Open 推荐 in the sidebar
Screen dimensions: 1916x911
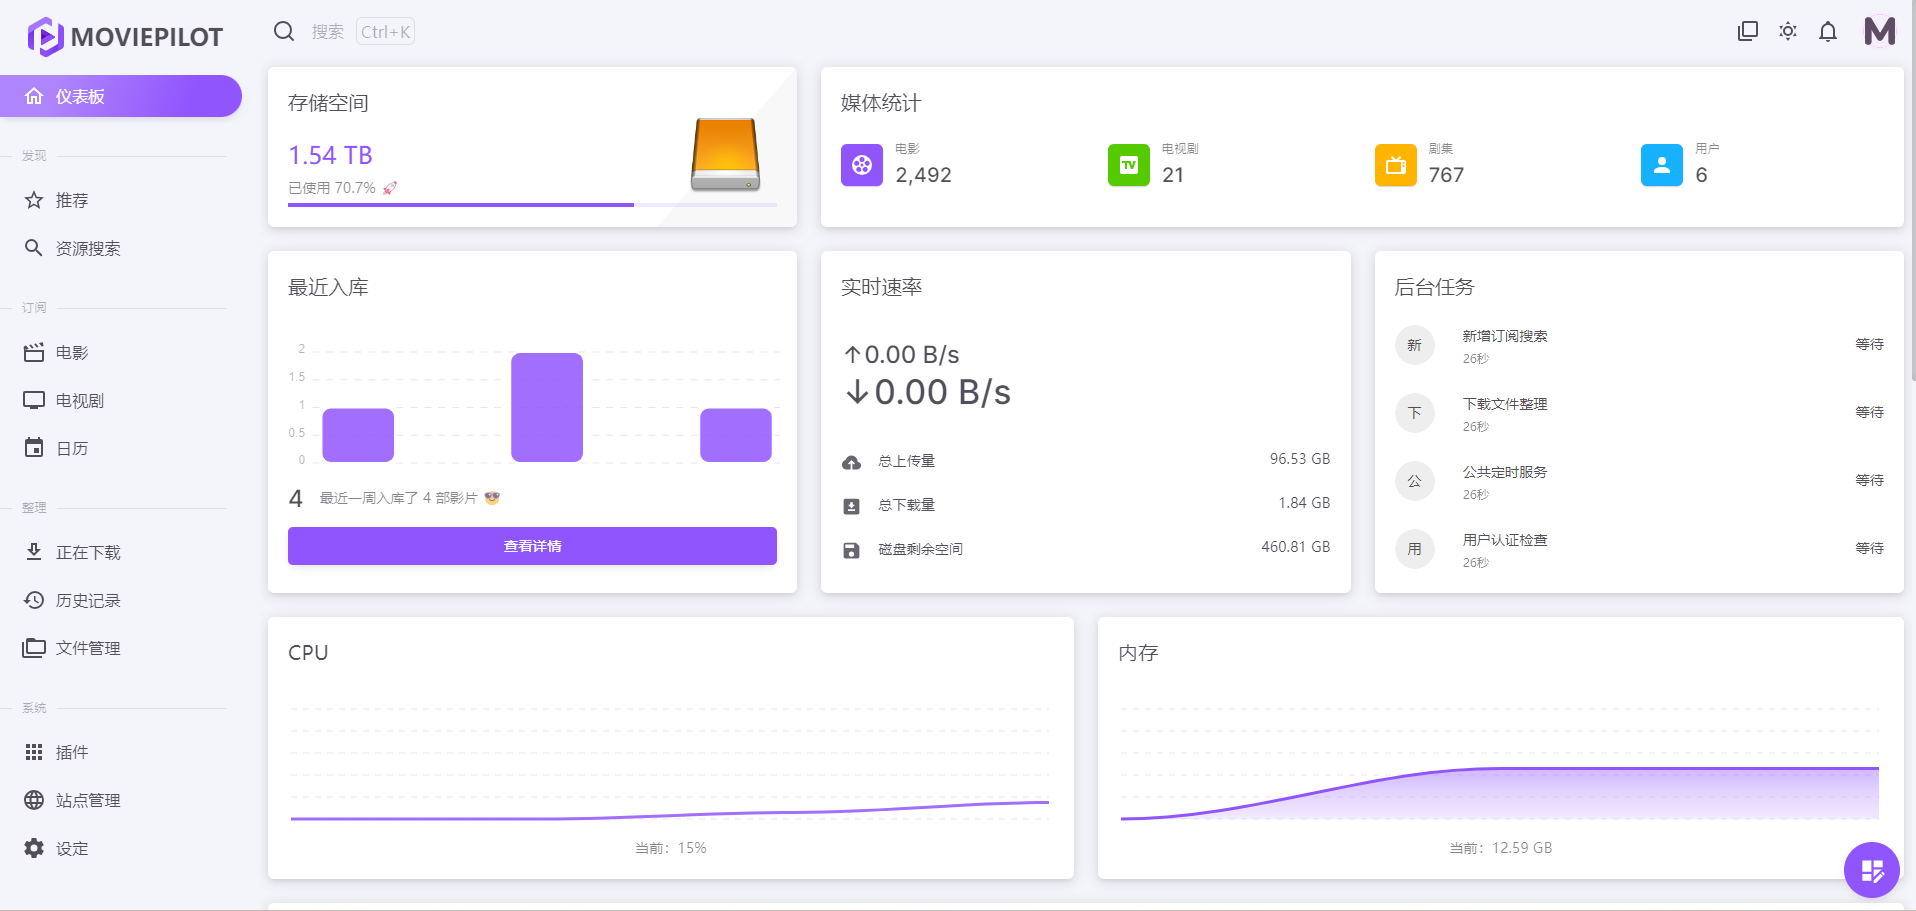click(120, 200)
